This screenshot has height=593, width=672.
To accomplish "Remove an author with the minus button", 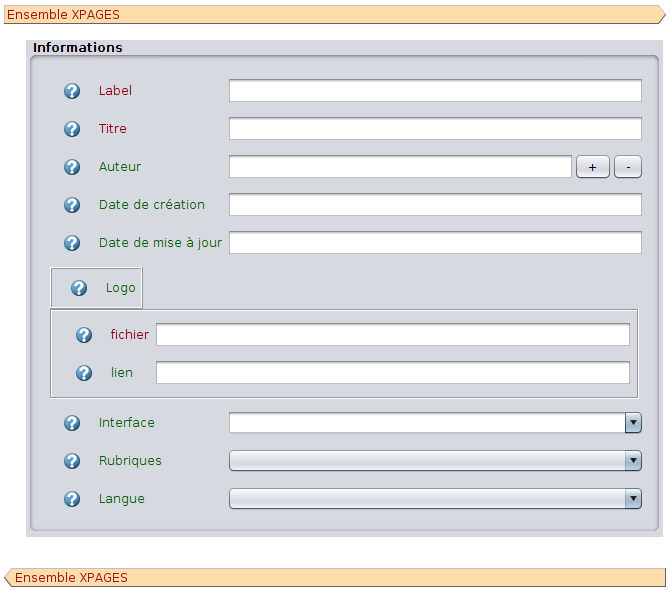I will click(x=628, y=167).
